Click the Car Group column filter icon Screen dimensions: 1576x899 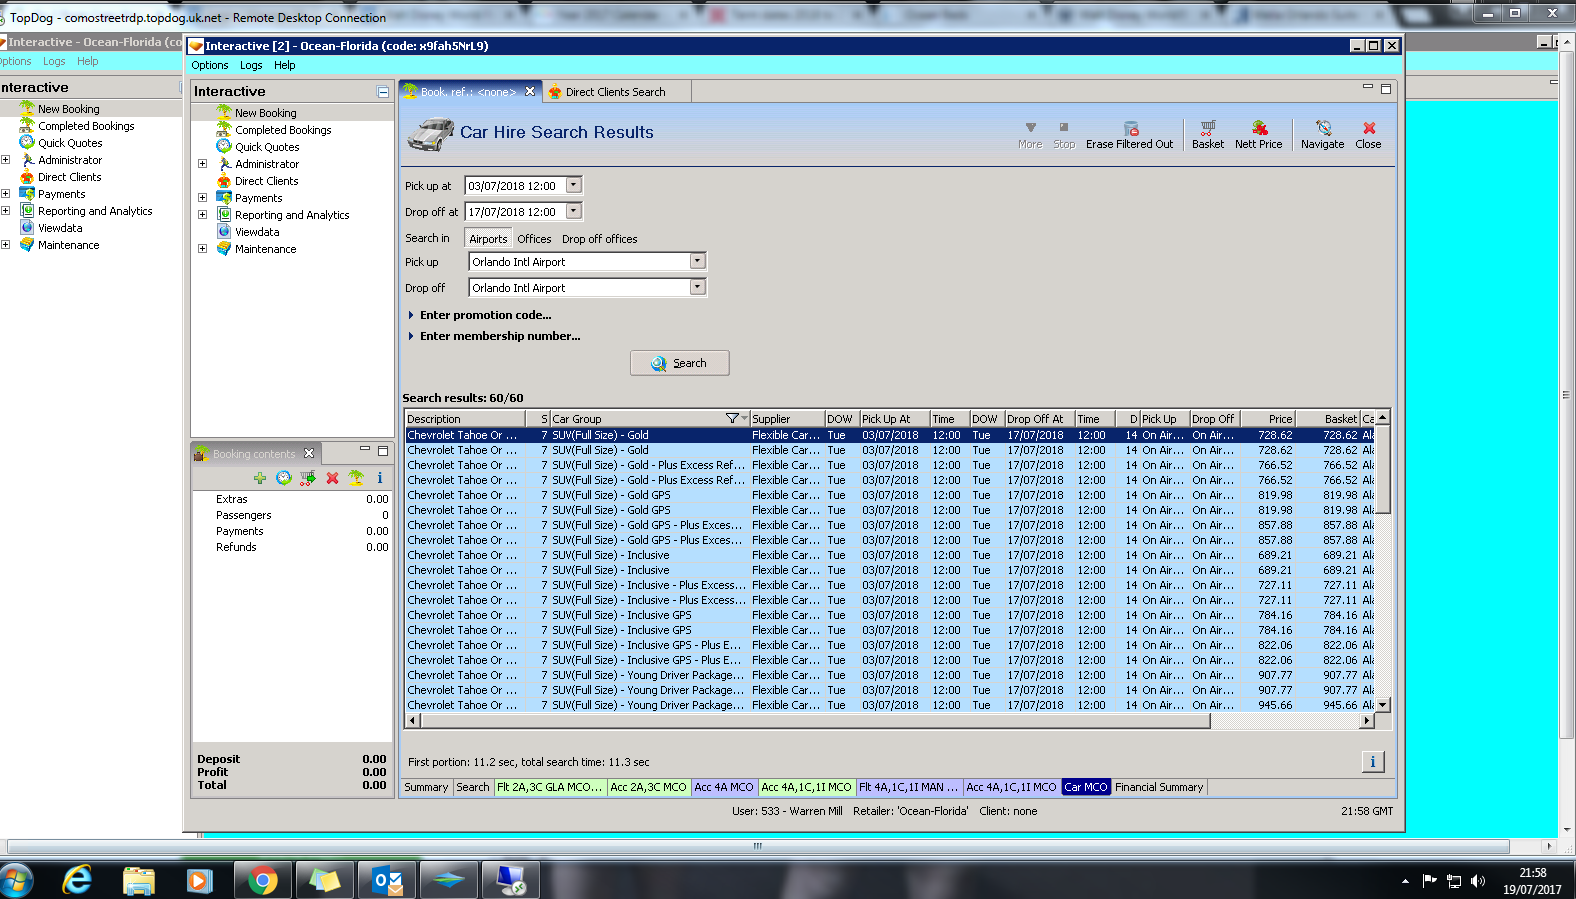pos(732,419)
